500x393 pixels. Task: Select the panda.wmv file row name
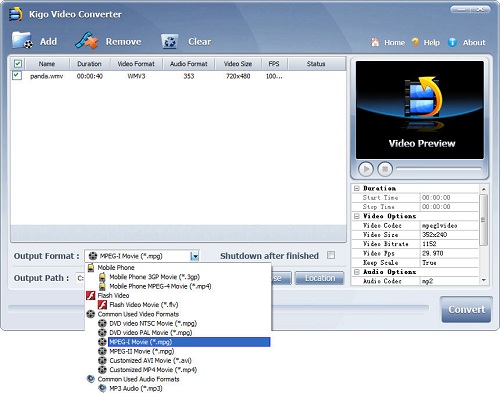pos(46,76)
